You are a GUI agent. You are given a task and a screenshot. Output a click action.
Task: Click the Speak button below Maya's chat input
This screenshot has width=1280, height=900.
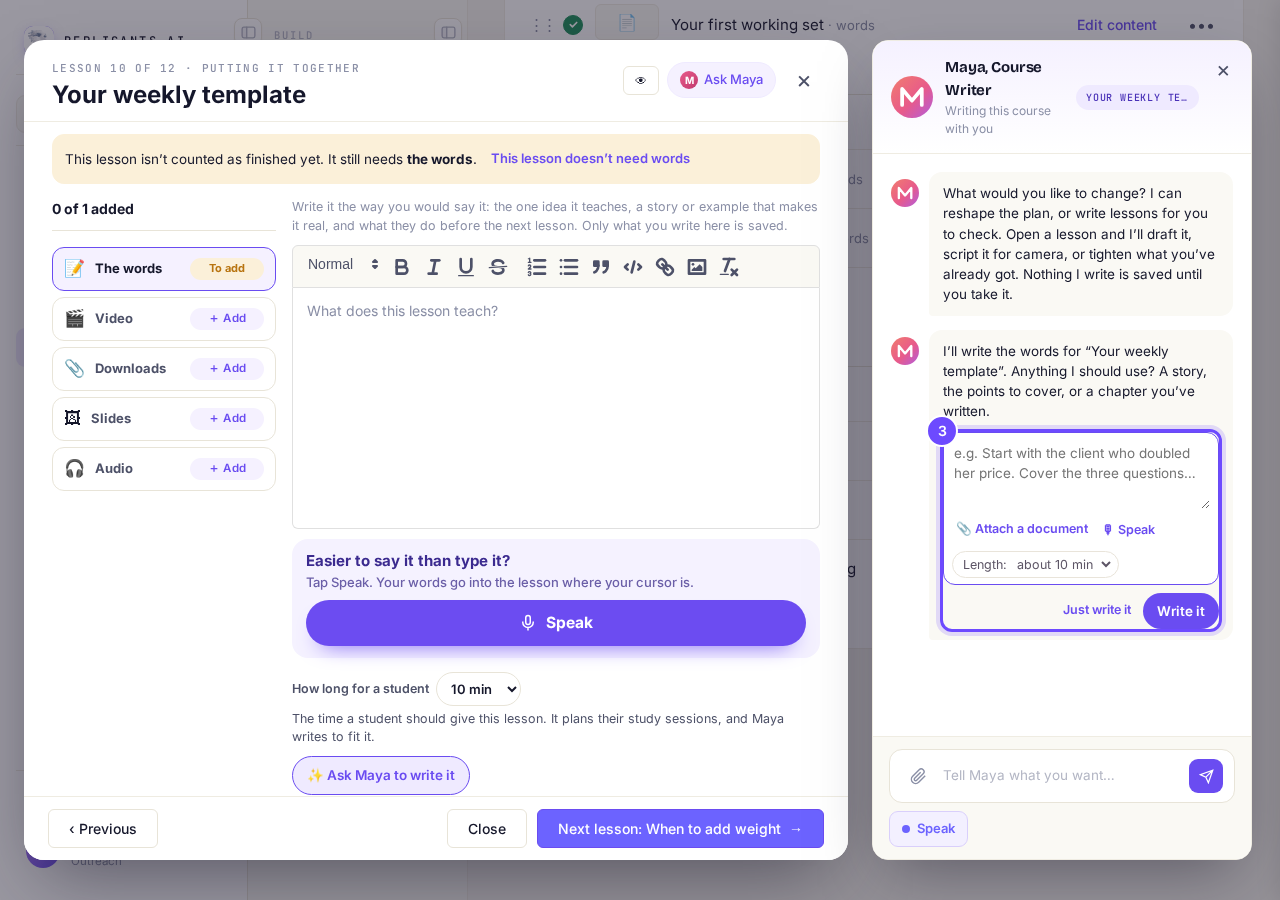point(928,829)
